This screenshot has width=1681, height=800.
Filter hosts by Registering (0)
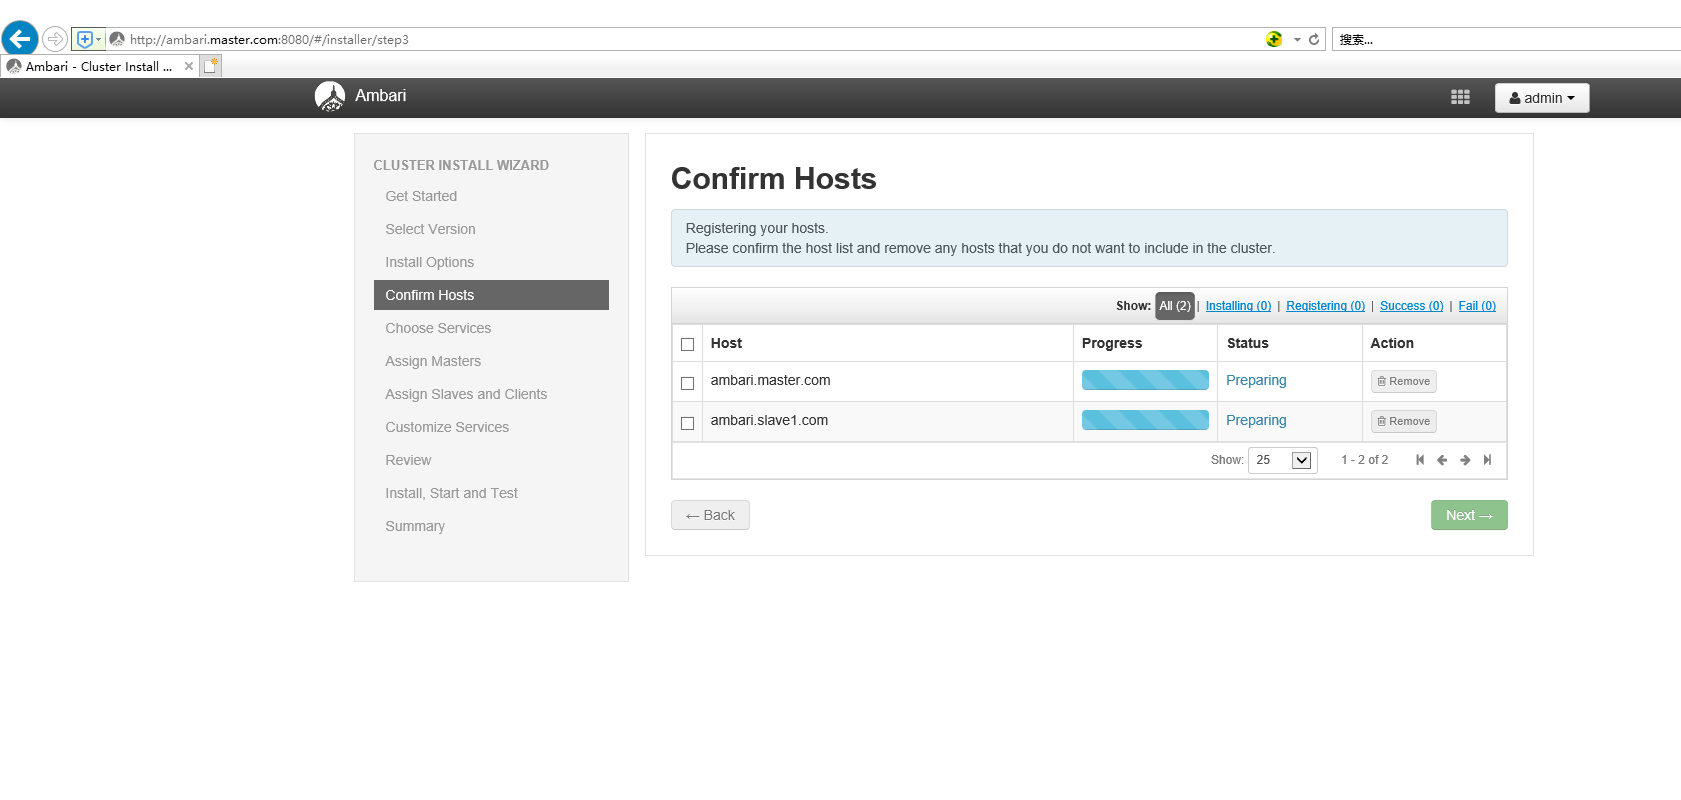coord(1325,306)
